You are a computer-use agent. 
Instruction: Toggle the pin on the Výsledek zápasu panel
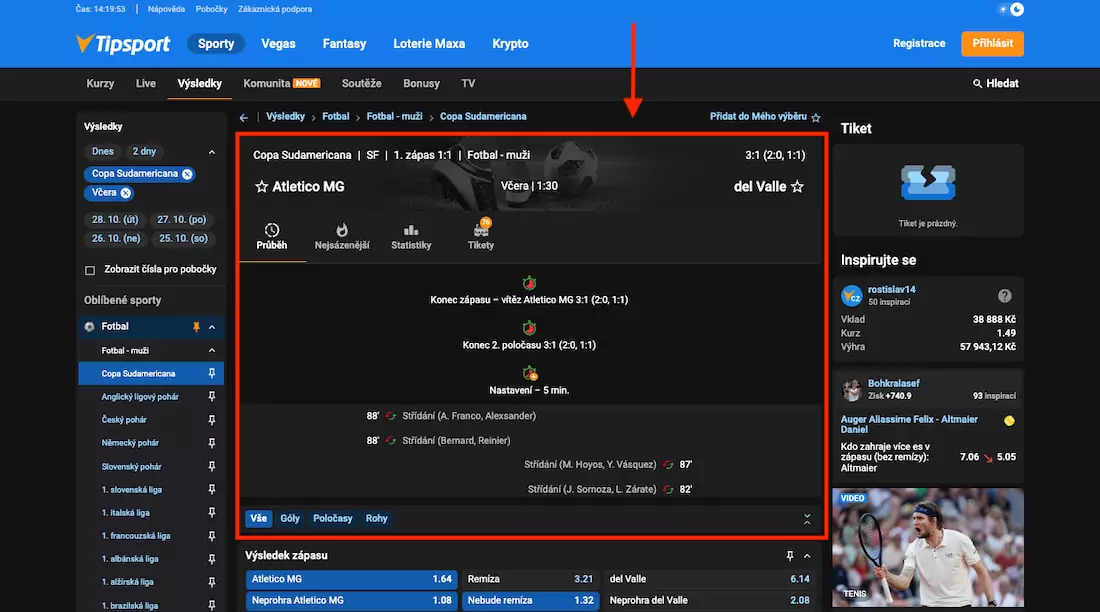pyautogui.click(x=790, y=555)
